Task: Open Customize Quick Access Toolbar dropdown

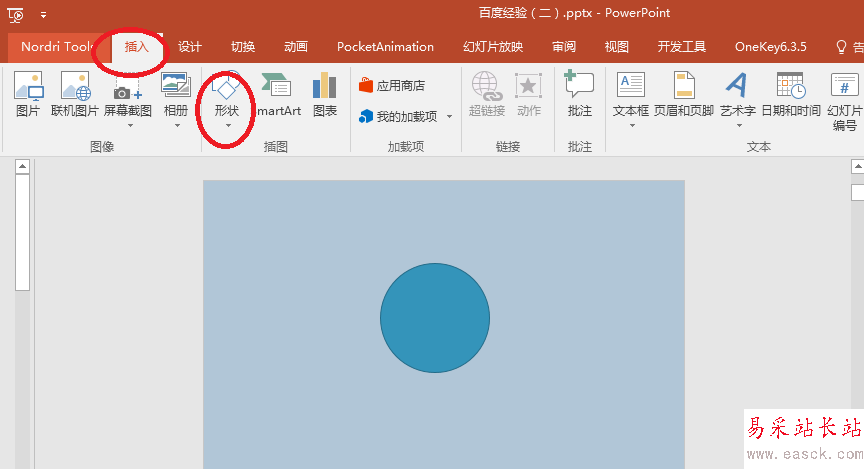Action: [x=43, y=15]
